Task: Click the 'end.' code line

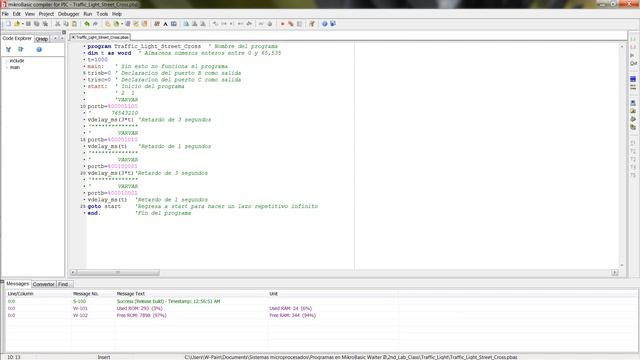Action: [94, 213]
